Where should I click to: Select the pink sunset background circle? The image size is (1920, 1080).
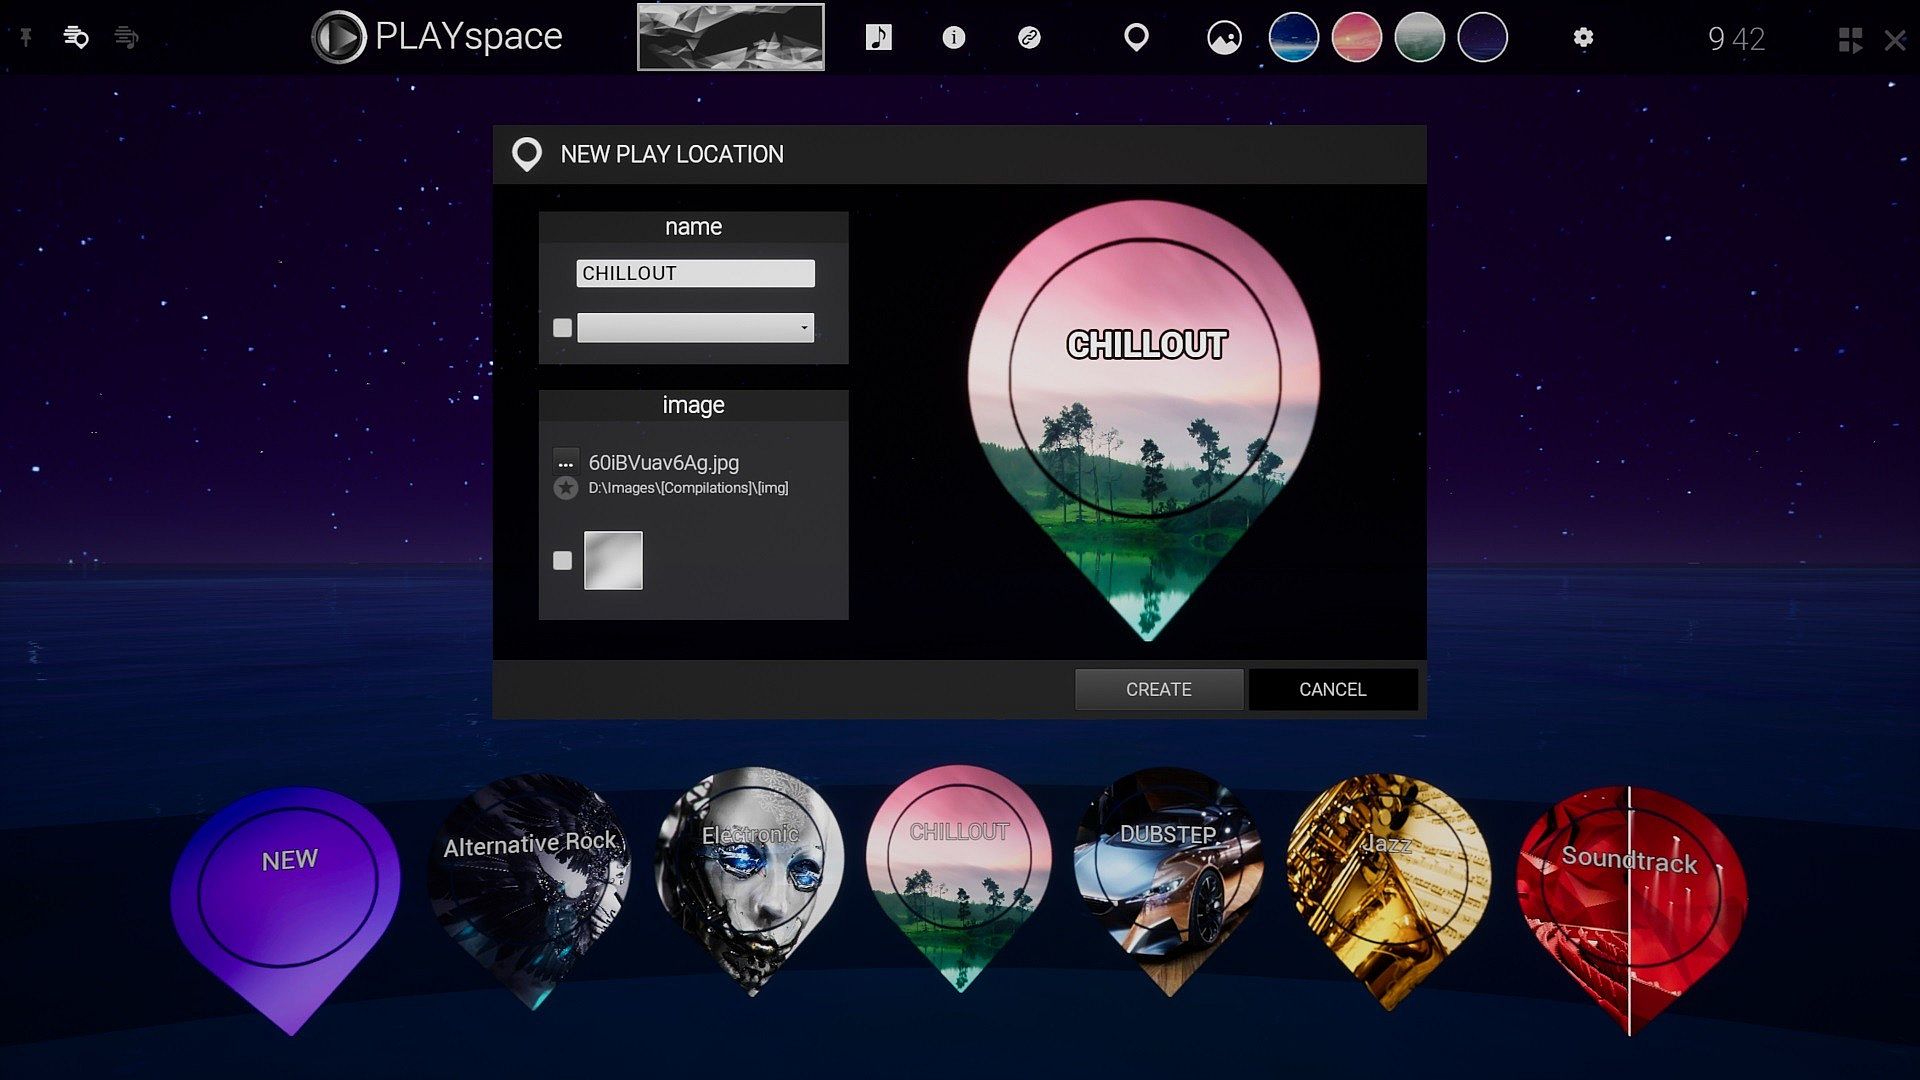(1356, 38)
